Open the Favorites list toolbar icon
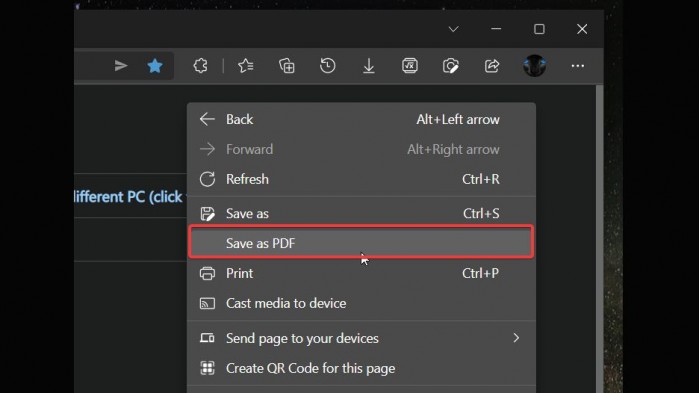The height and width of the screenshot is (393, 700). pos(246,66)
